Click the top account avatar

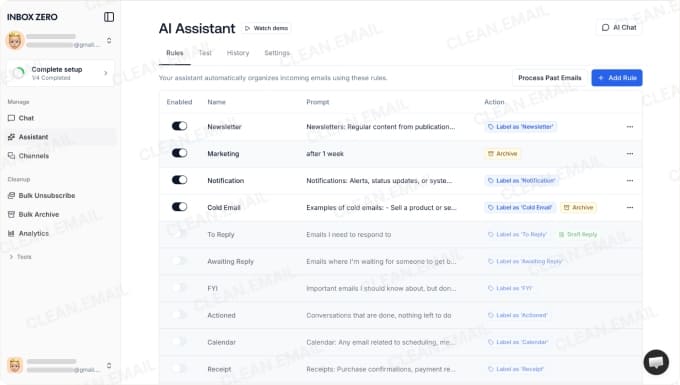tap(15, 41)
